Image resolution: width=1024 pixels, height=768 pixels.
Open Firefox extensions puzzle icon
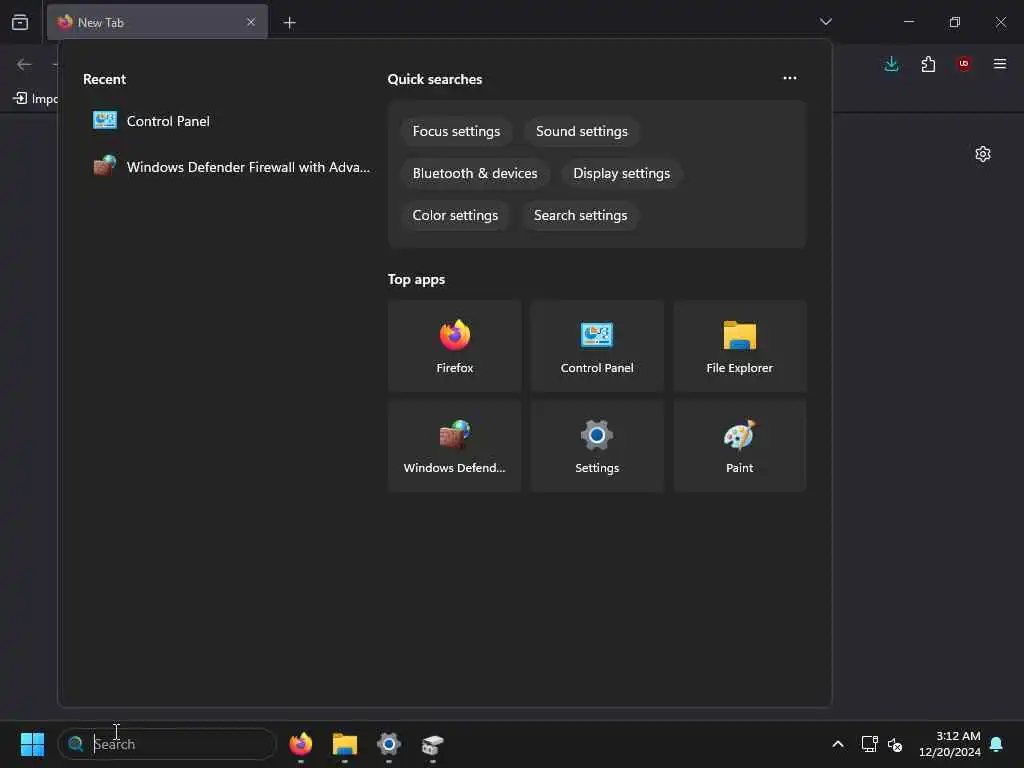point(928,64)
